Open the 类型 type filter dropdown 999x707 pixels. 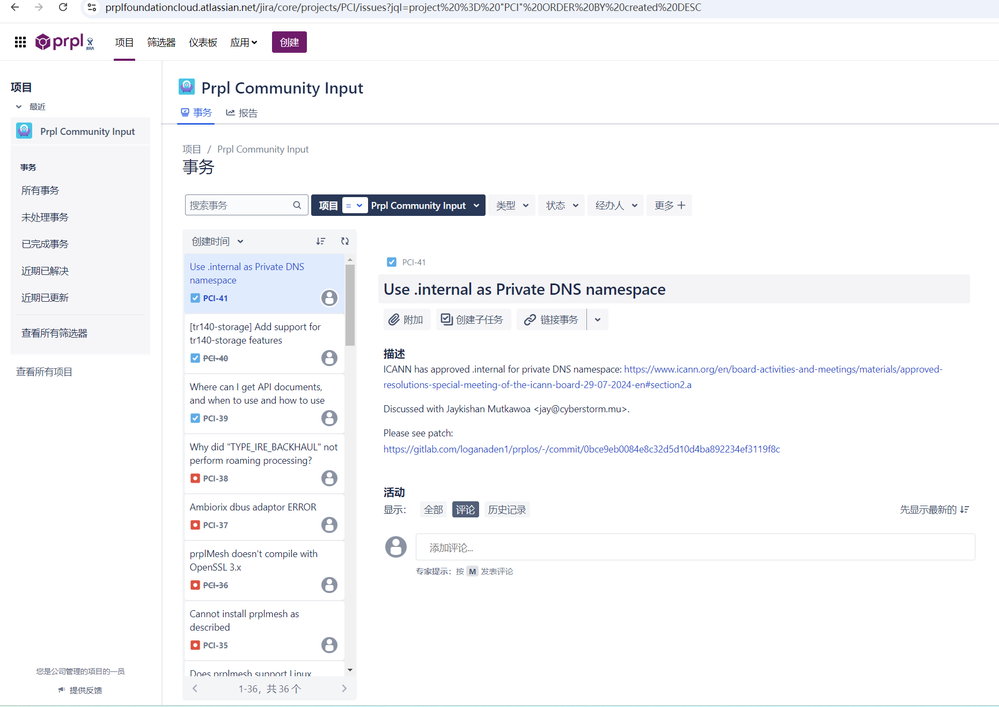[512, 205]
